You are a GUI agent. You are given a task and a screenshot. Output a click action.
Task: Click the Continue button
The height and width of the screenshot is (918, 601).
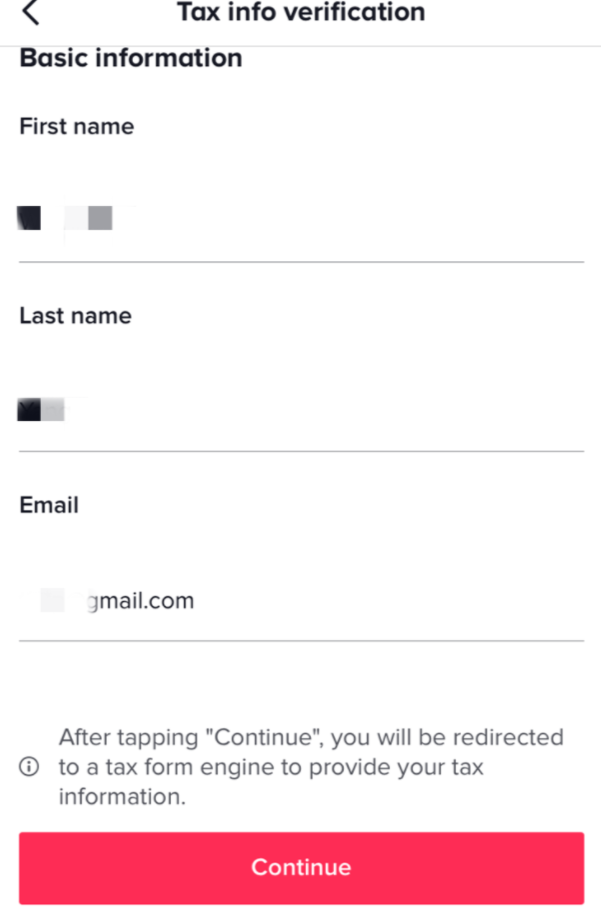tap(301, 868)
